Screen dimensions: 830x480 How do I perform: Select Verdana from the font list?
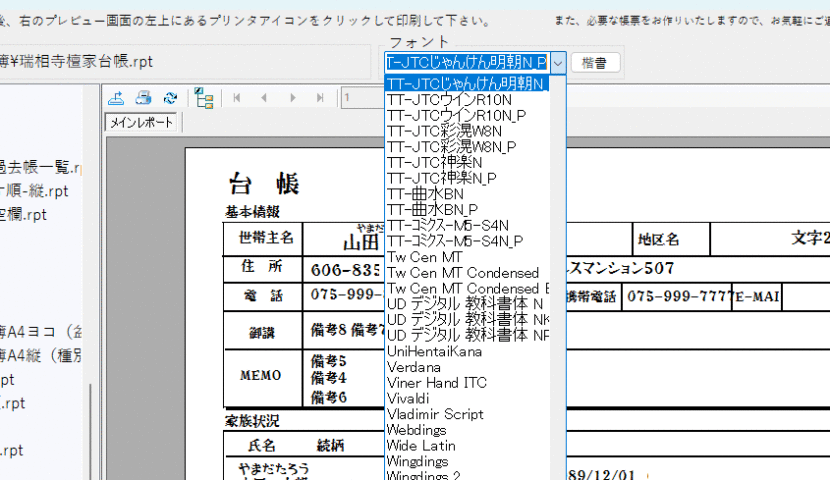click(415, 367)
